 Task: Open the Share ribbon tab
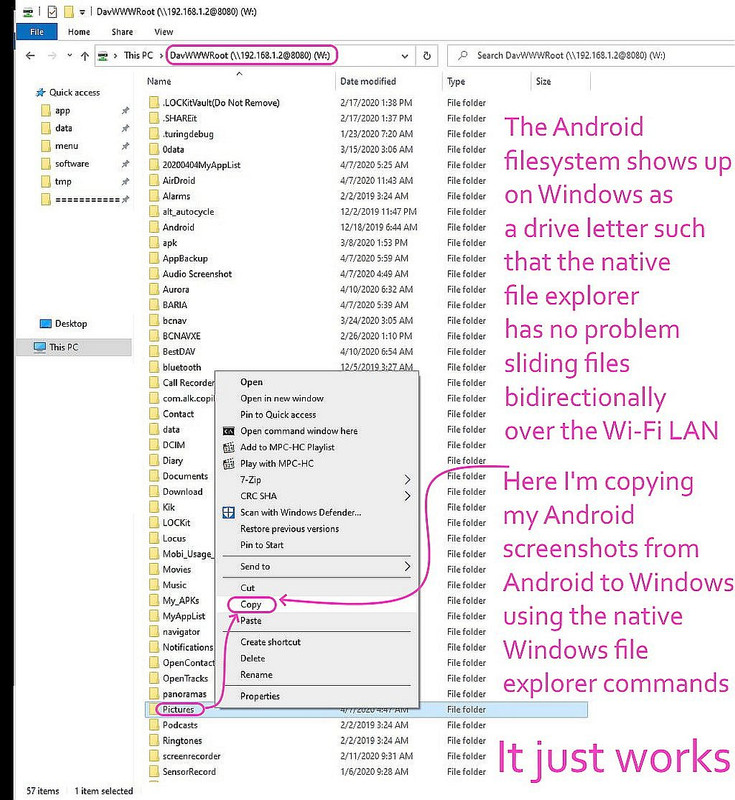(122, 32)
